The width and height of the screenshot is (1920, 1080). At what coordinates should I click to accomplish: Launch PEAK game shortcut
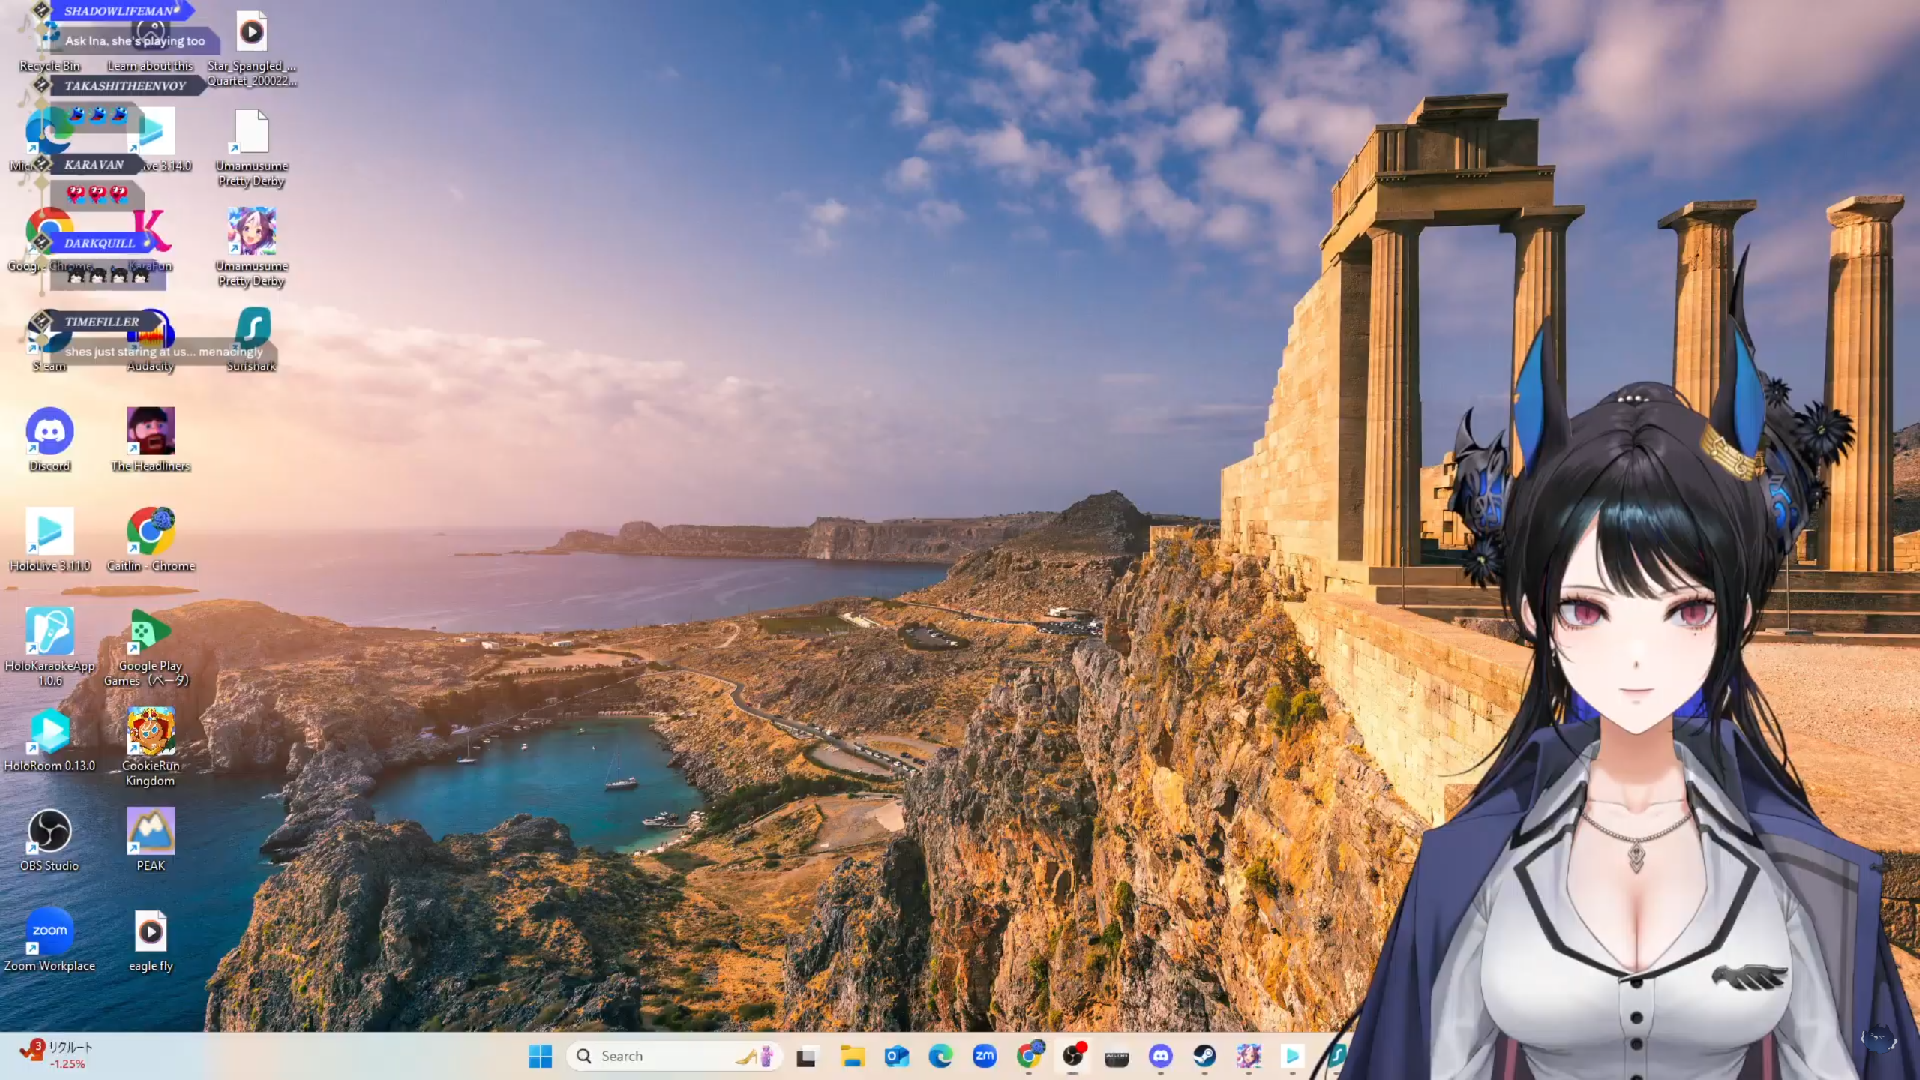[150, 832]
